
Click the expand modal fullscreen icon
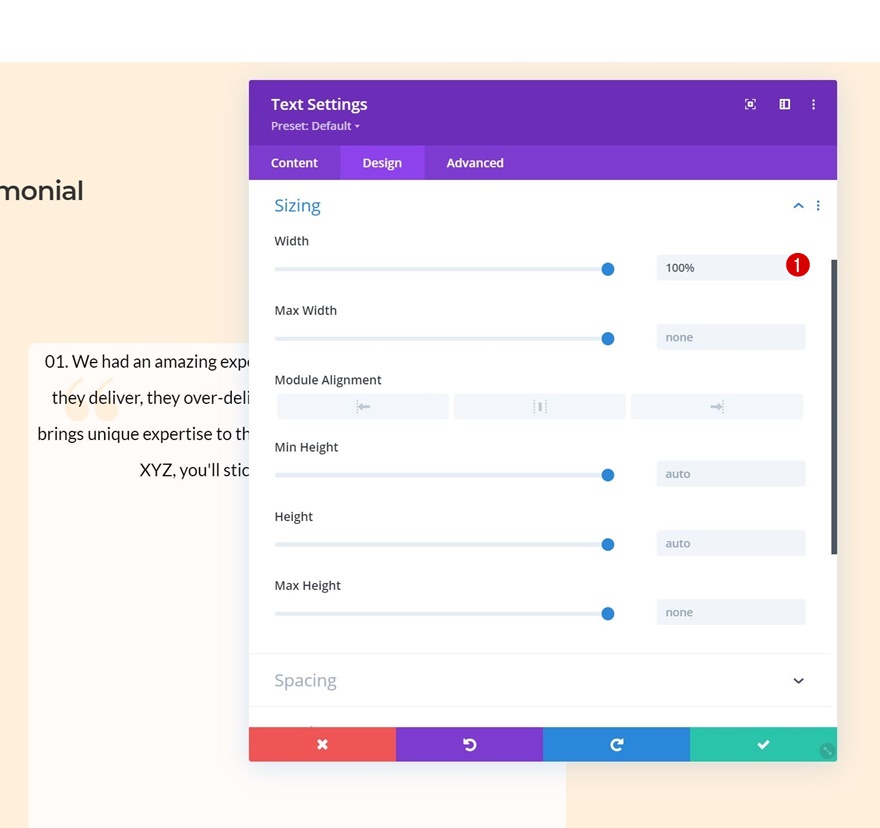pos(750,104)
